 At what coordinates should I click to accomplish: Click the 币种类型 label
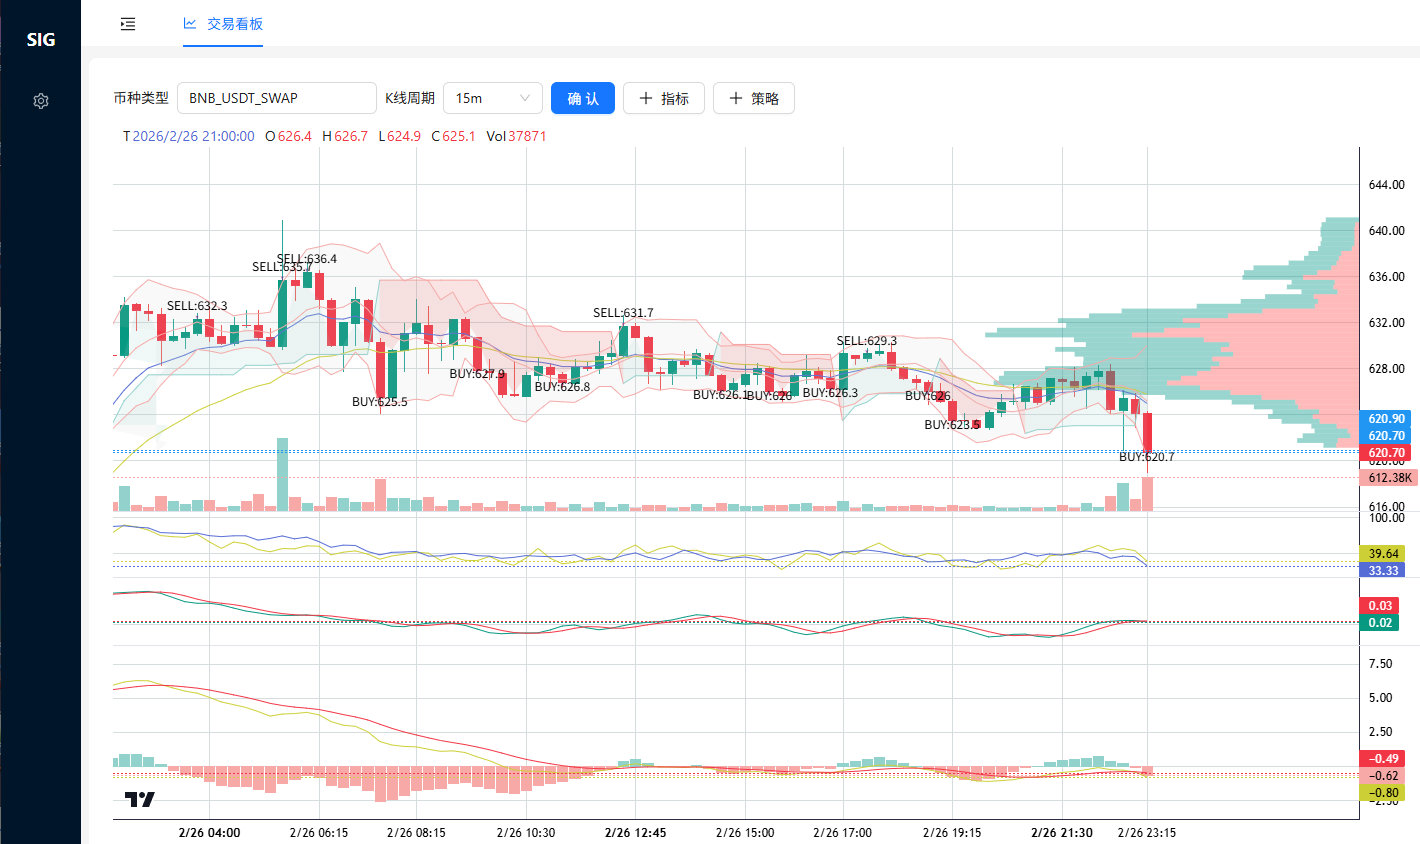click(141, 98)
